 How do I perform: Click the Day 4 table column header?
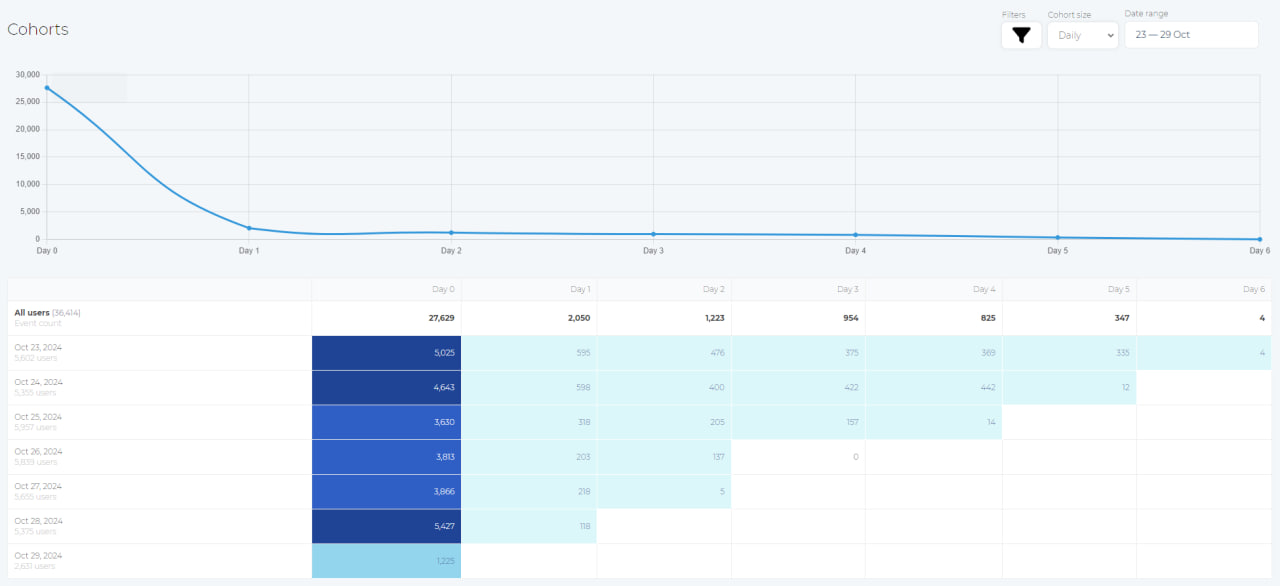pyautogui.click(x=984, y=289)
